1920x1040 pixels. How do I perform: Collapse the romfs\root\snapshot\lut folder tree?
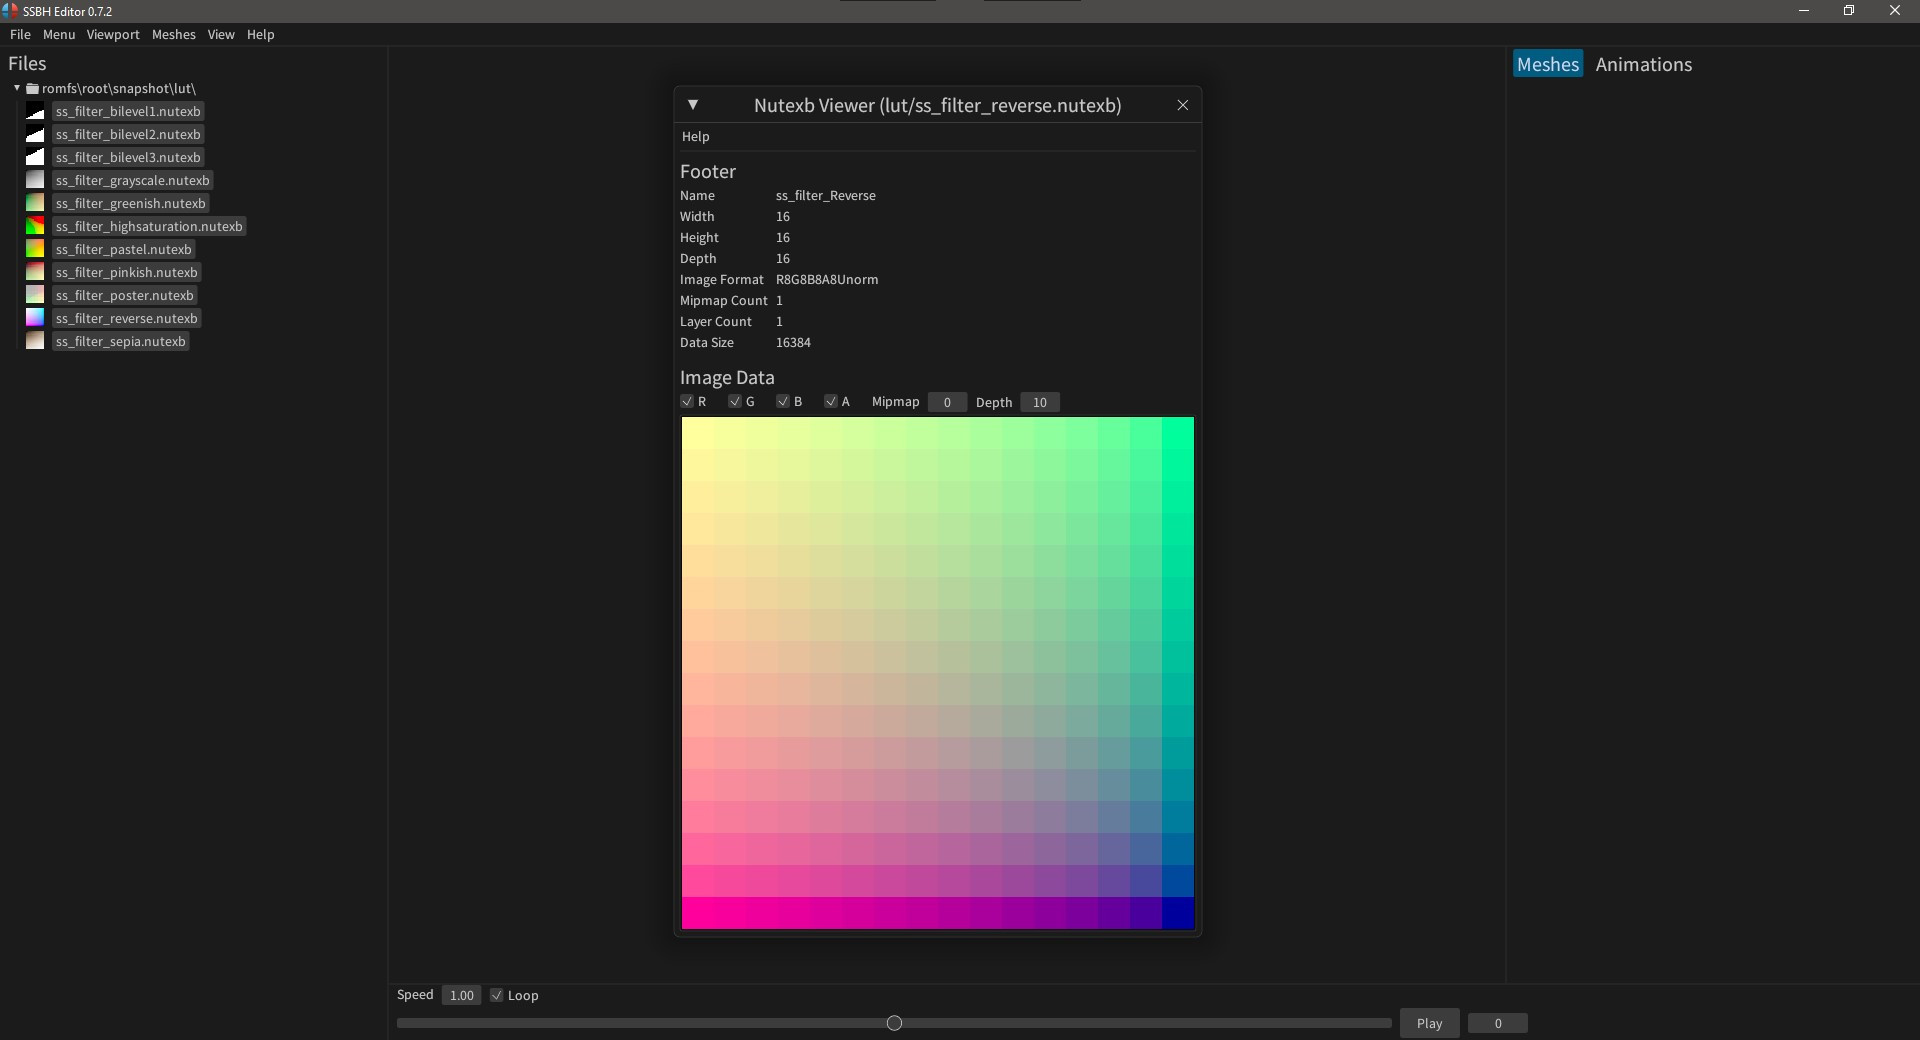[16, 88]
